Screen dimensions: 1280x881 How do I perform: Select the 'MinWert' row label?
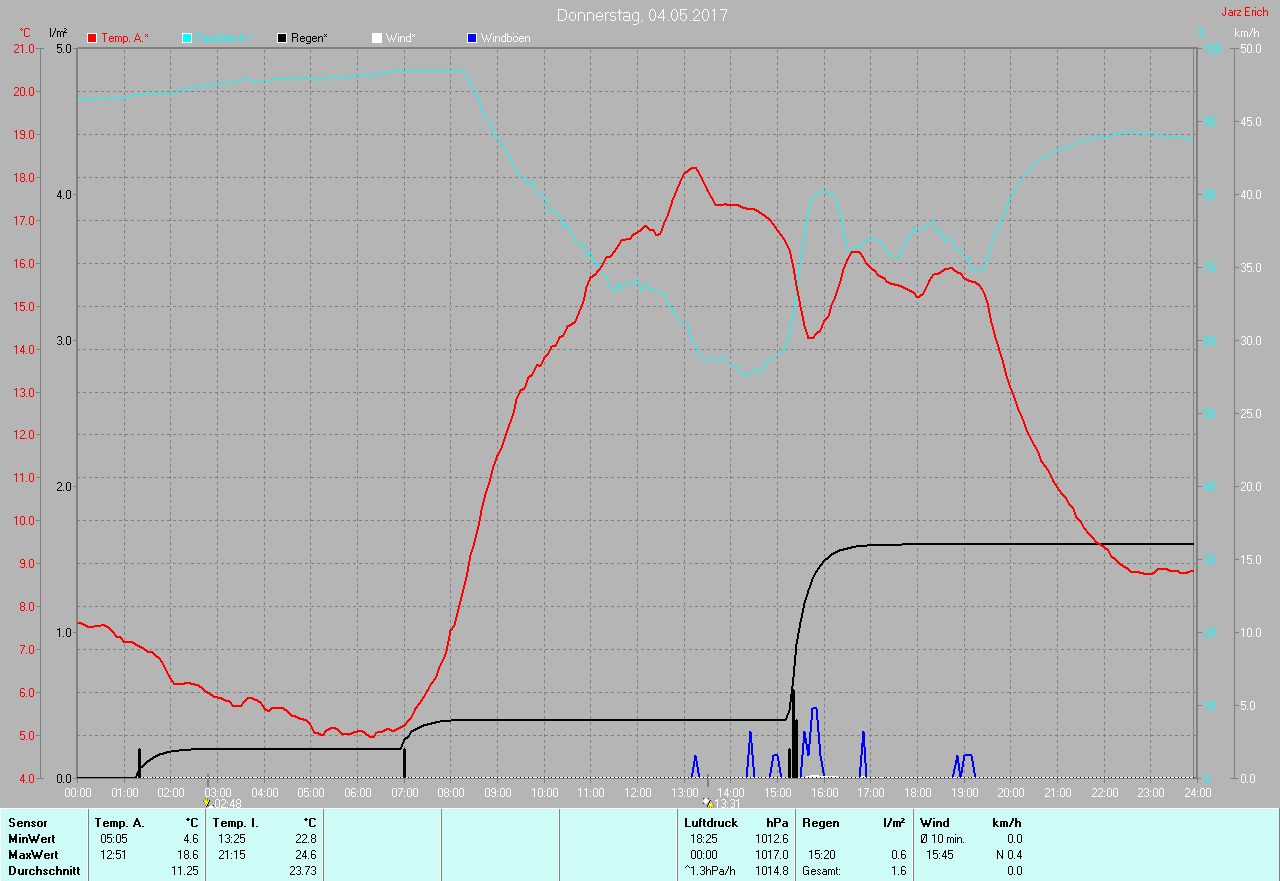pos(32,839)
